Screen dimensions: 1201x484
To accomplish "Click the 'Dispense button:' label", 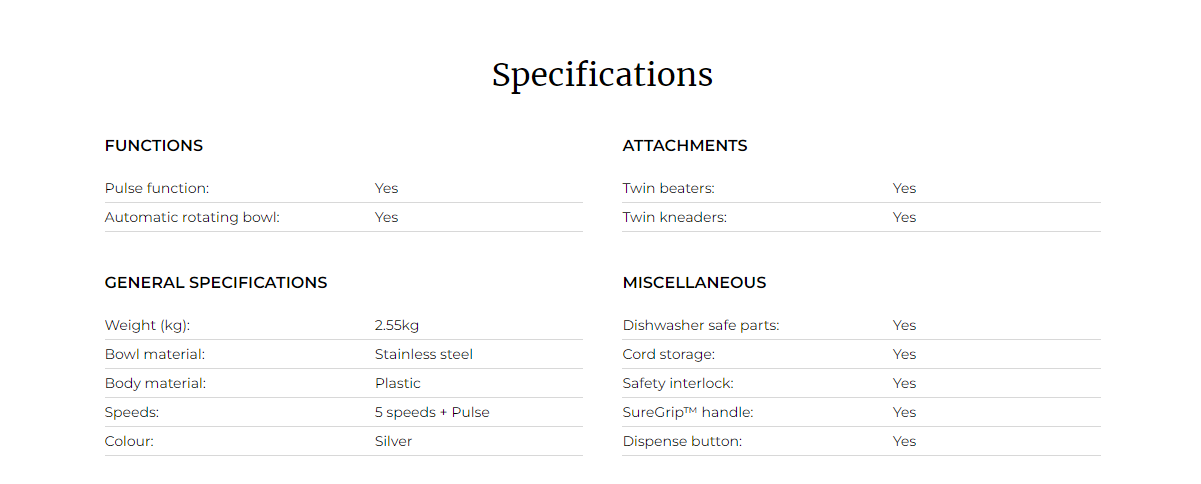I will pos(682,441).
